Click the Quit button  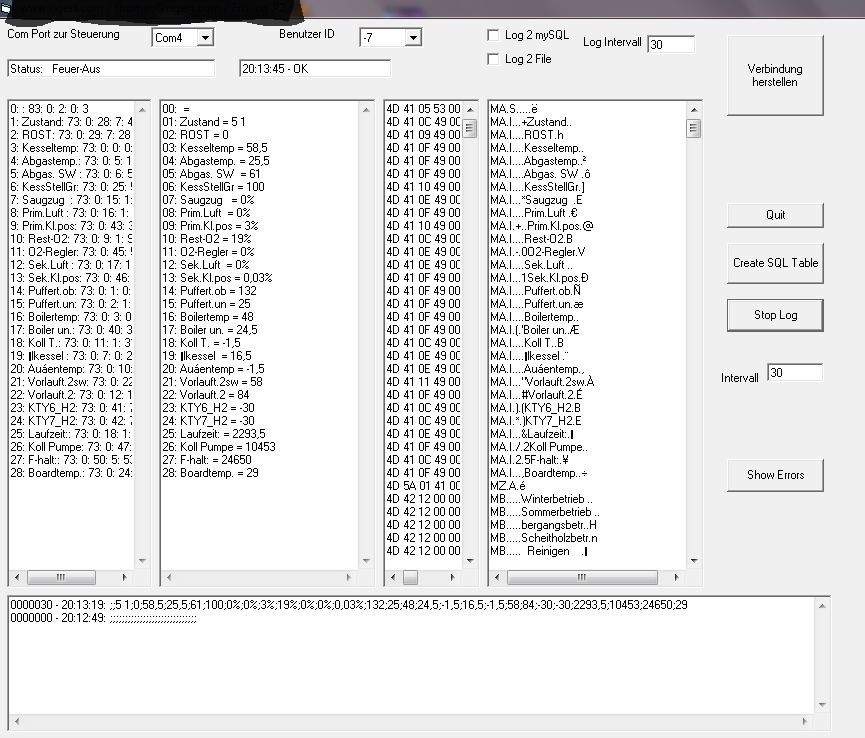(x=775, y=215)
